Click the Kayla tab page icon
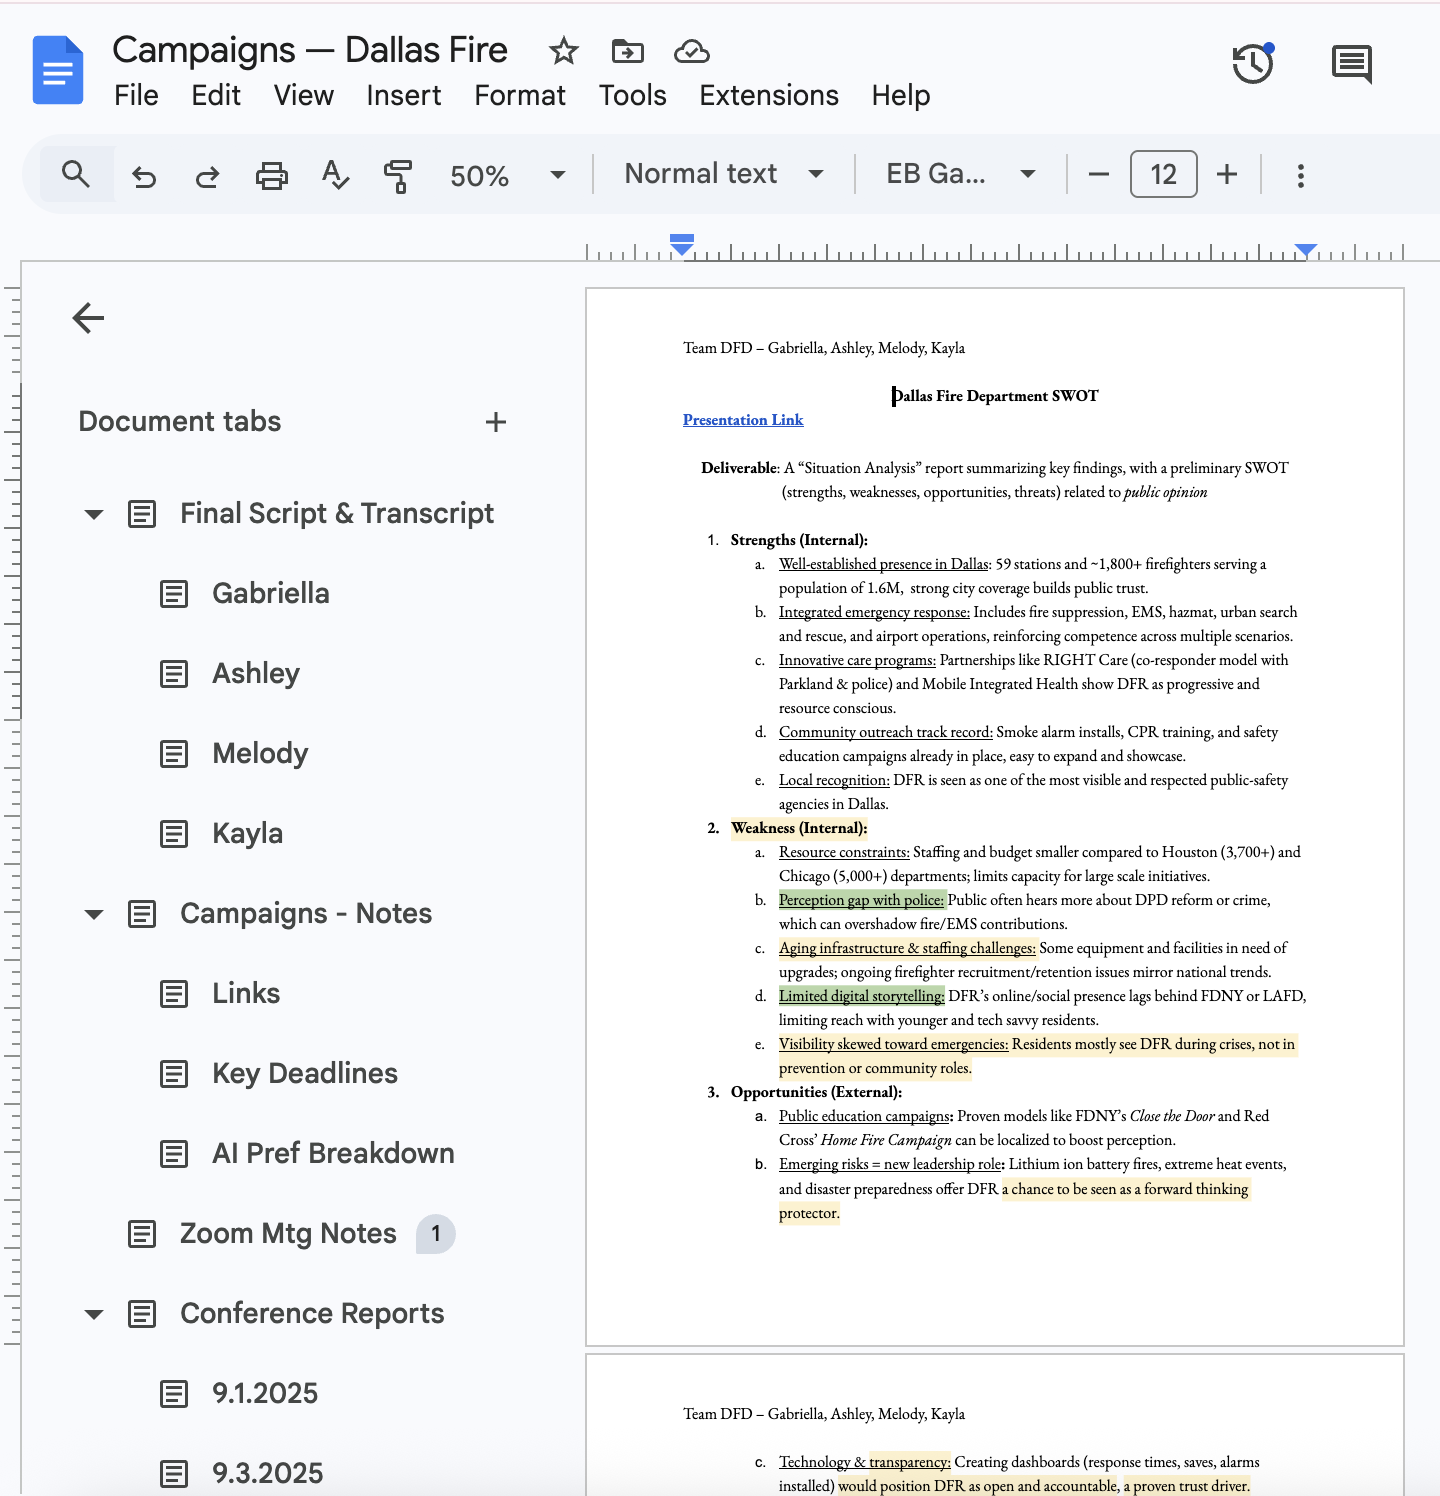The width and height of the screenshot is (1440, 1496). (174, 834)
